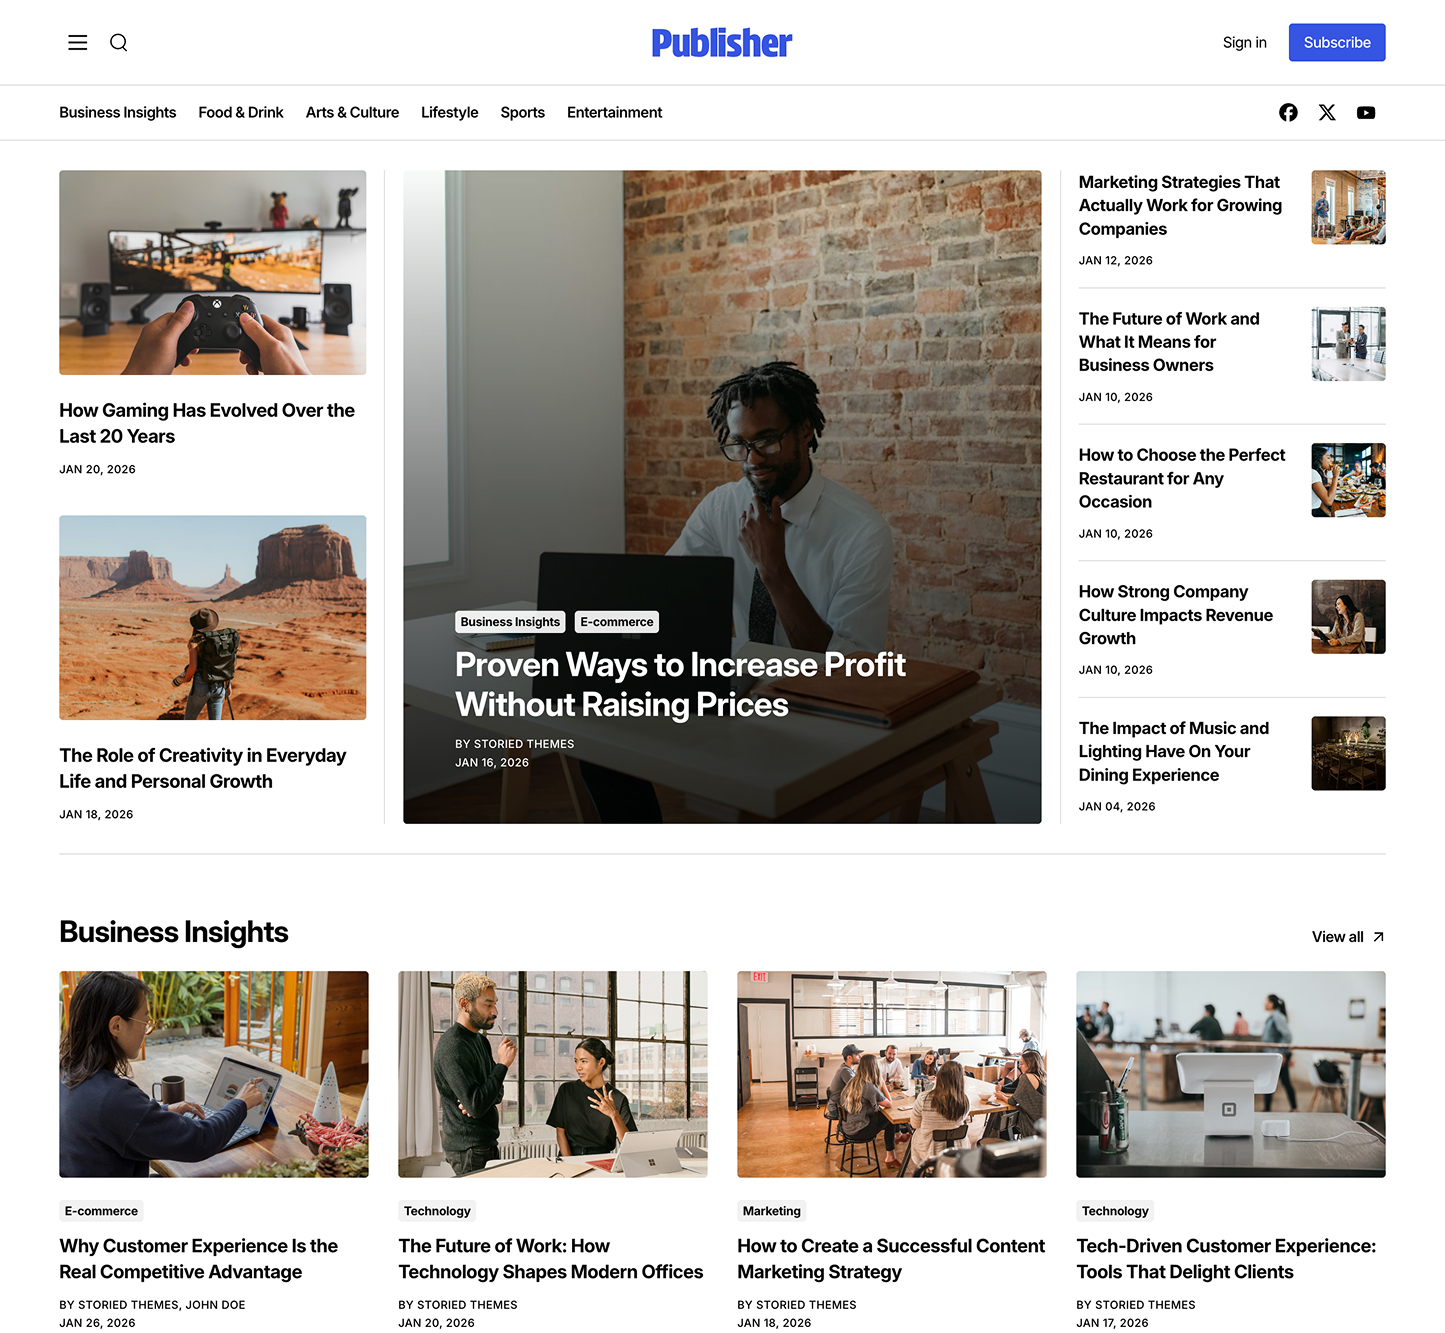Viewport: 1445px width, 1333px height.
Task: Open the Facebook social icon
Action: [x=1288, y=113]
